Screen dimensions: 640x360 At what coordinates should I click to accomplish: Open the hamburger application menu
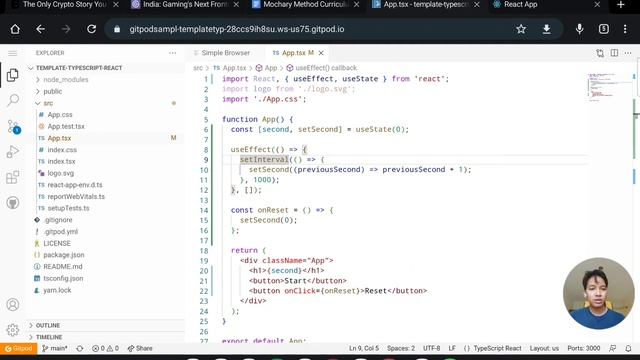(13, 53)
